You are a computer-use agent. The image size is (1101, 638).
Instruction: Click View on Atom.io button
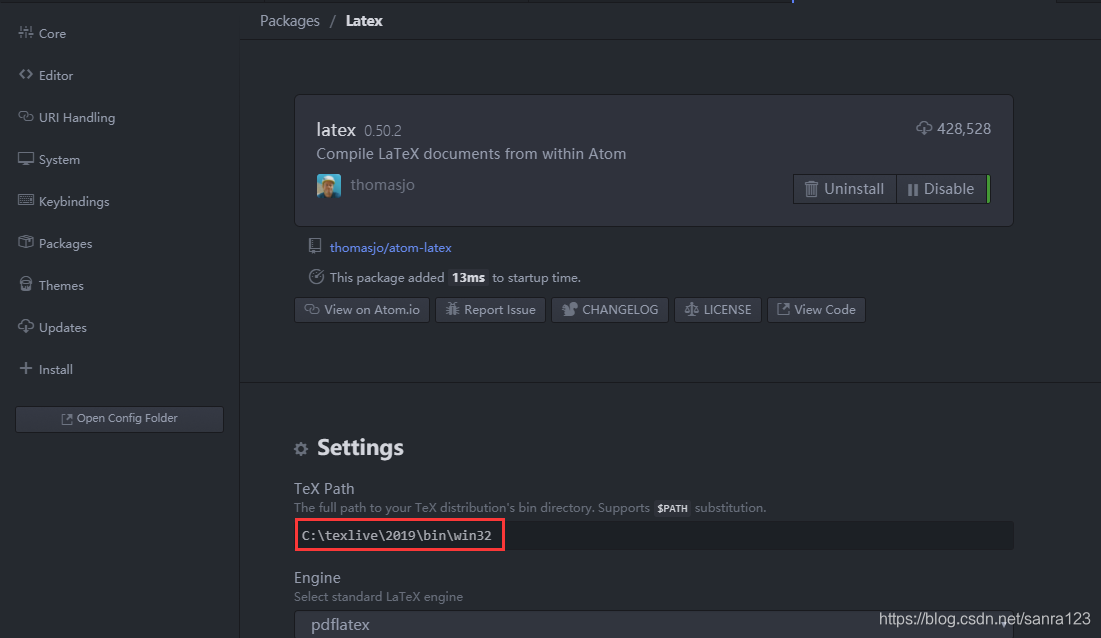click(362, 310)
